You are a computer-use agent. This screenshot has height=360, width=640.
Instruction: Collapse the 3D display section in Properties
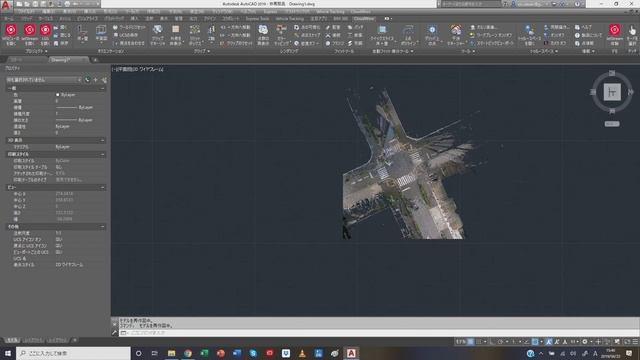[102, 140]
